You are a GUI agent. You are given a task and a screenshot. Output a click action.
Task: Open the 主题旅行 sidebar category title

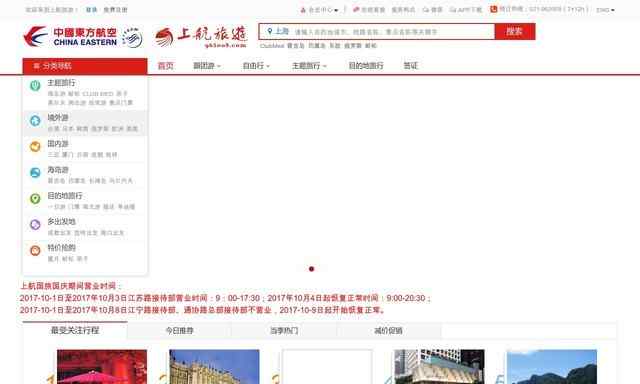click(61, 83)
